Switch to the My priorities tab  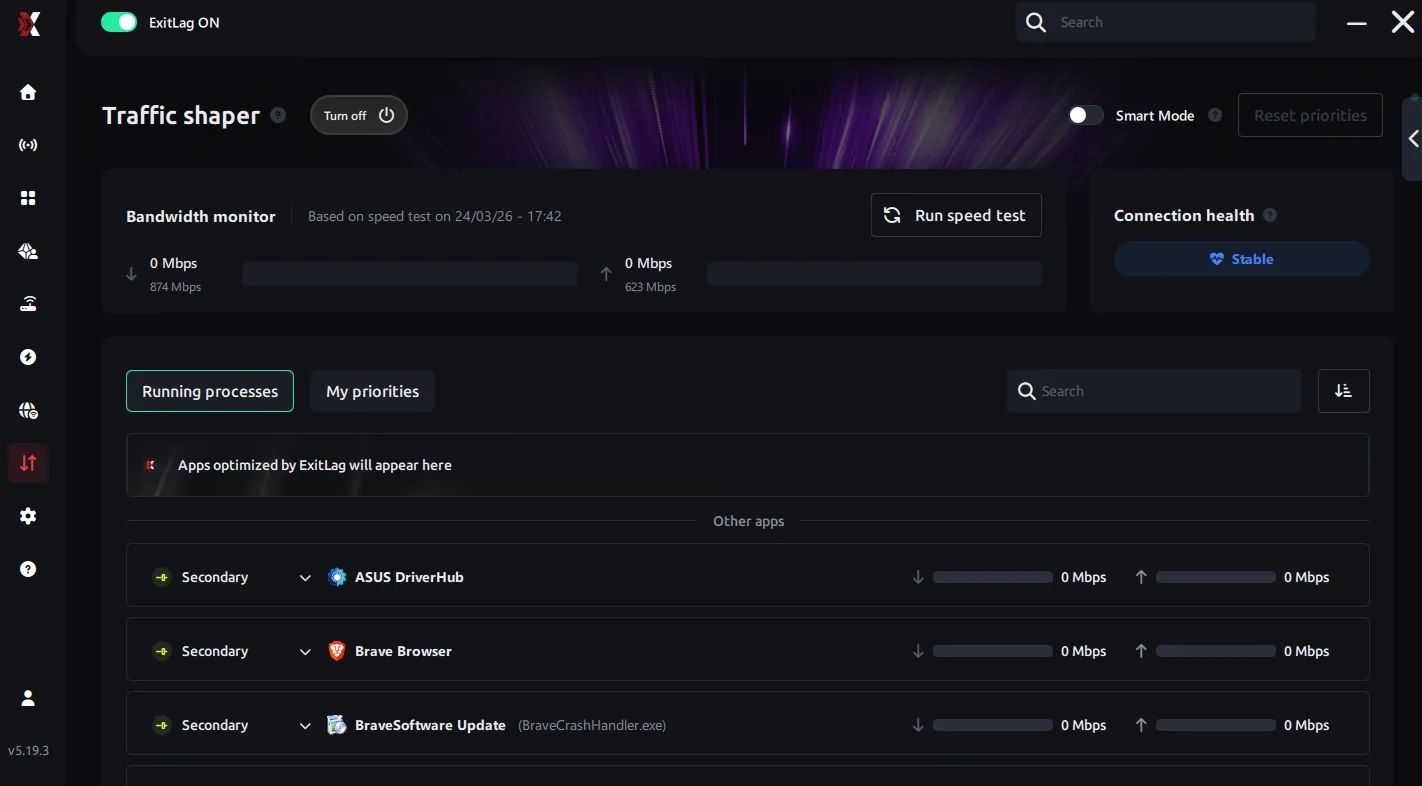click(x=372, y=391)
